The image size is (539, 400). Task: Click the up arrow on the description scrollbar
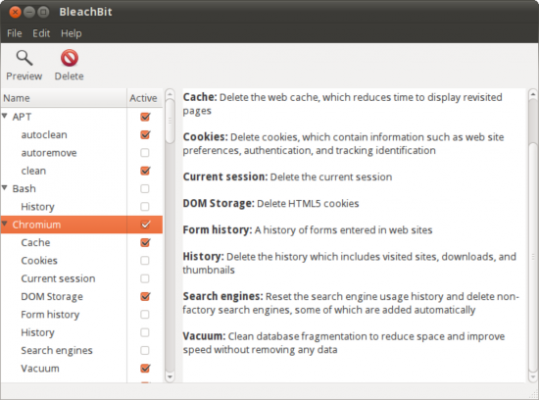pyautogui.click(x=532, y=93)
